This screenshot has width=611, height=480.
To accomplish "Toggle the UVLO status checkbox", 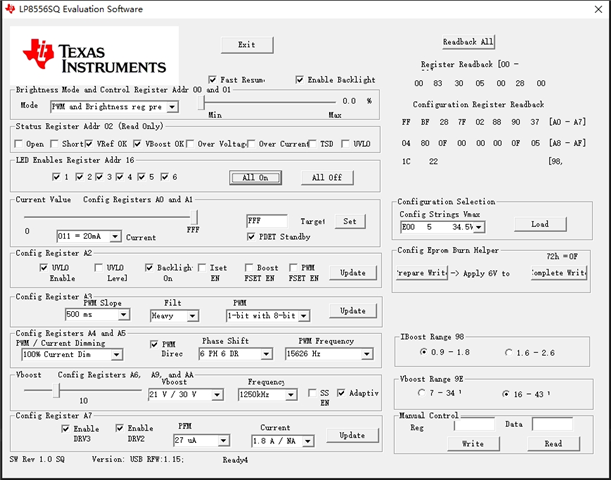I will tap(345, 144).
